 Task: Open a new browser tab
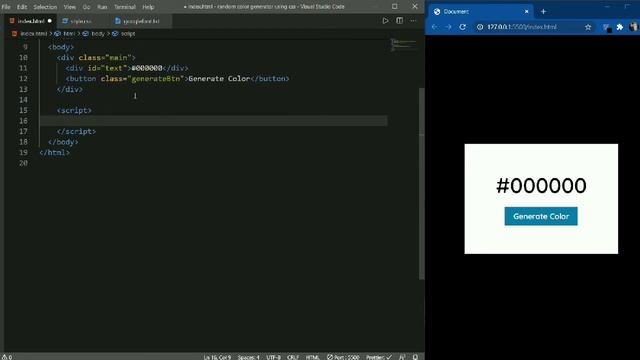[x=543, y=11]
